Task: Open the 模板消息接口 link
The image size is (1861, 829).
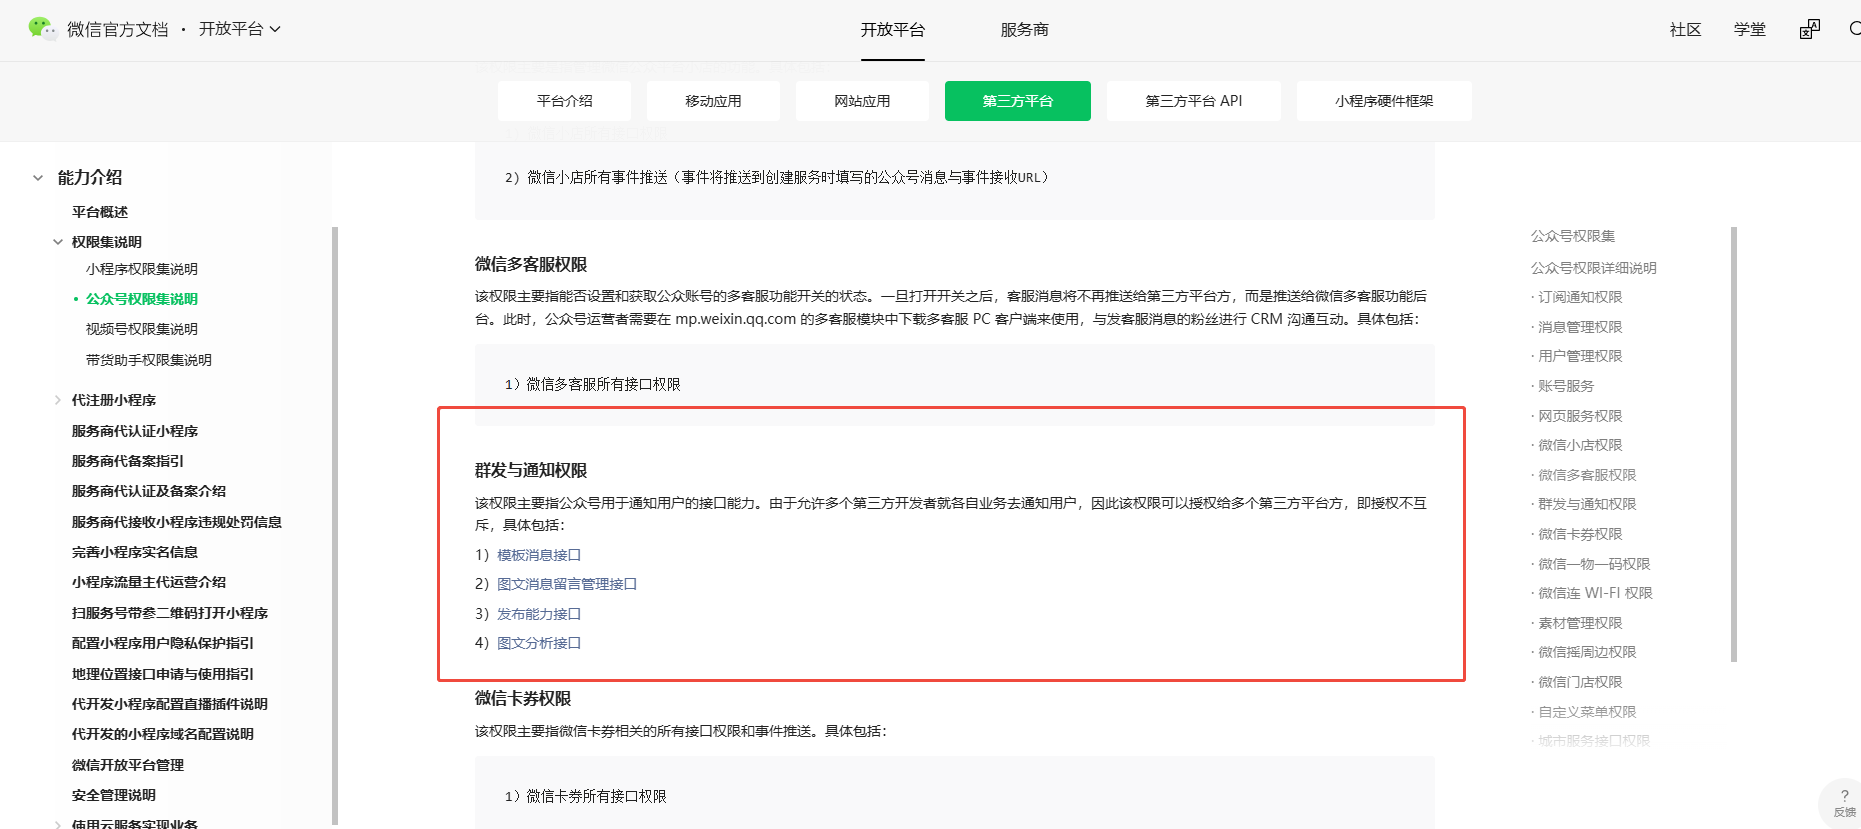Action: pyautogui.click(x=539, y=555)
